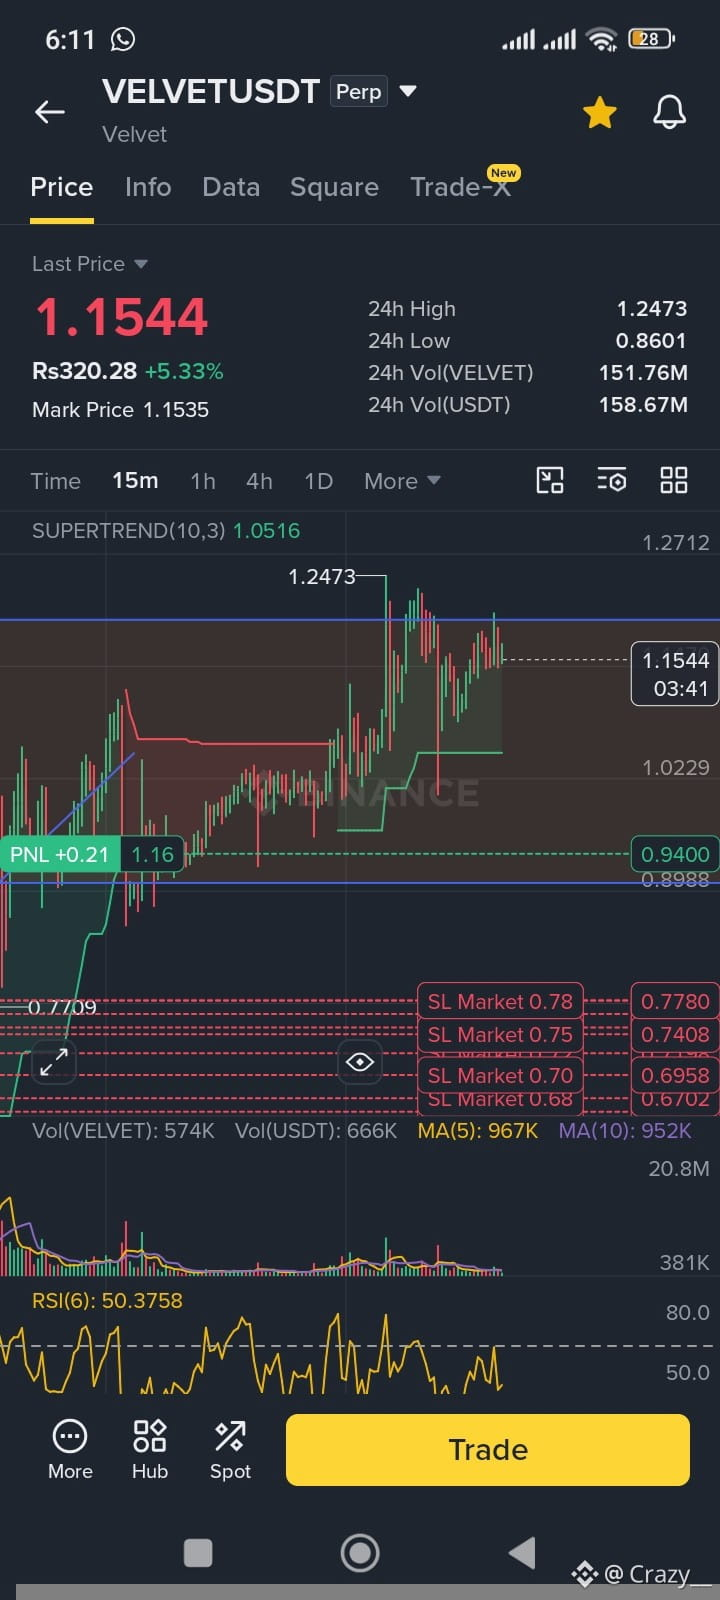This screenshot has width=720, height=1600.
Task: Tap the MA(10): 952K volume label
Action: (625, 1131)
